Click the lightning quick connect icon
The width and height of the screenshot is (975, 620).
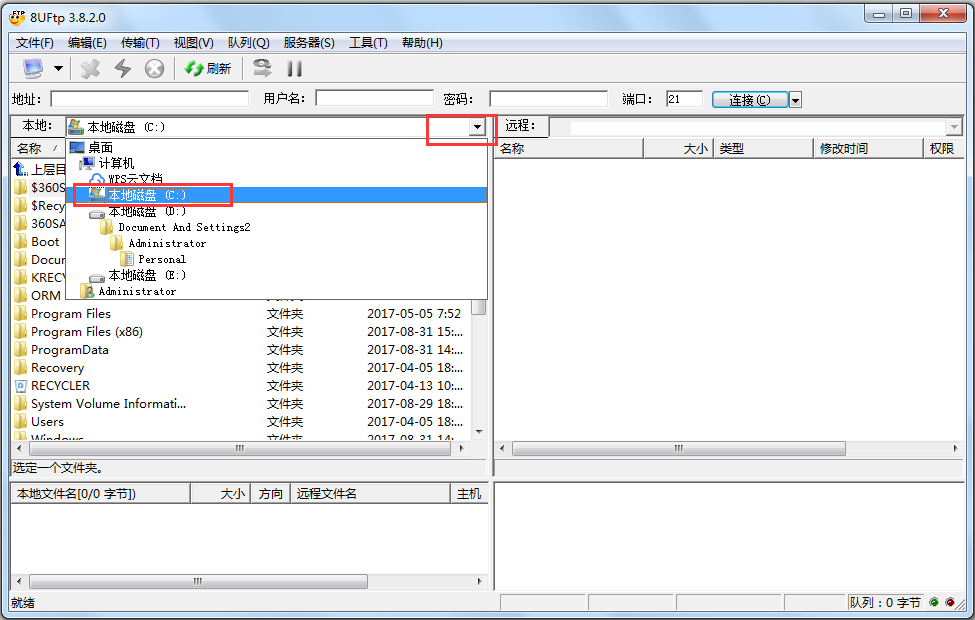(x=122, y=68)
